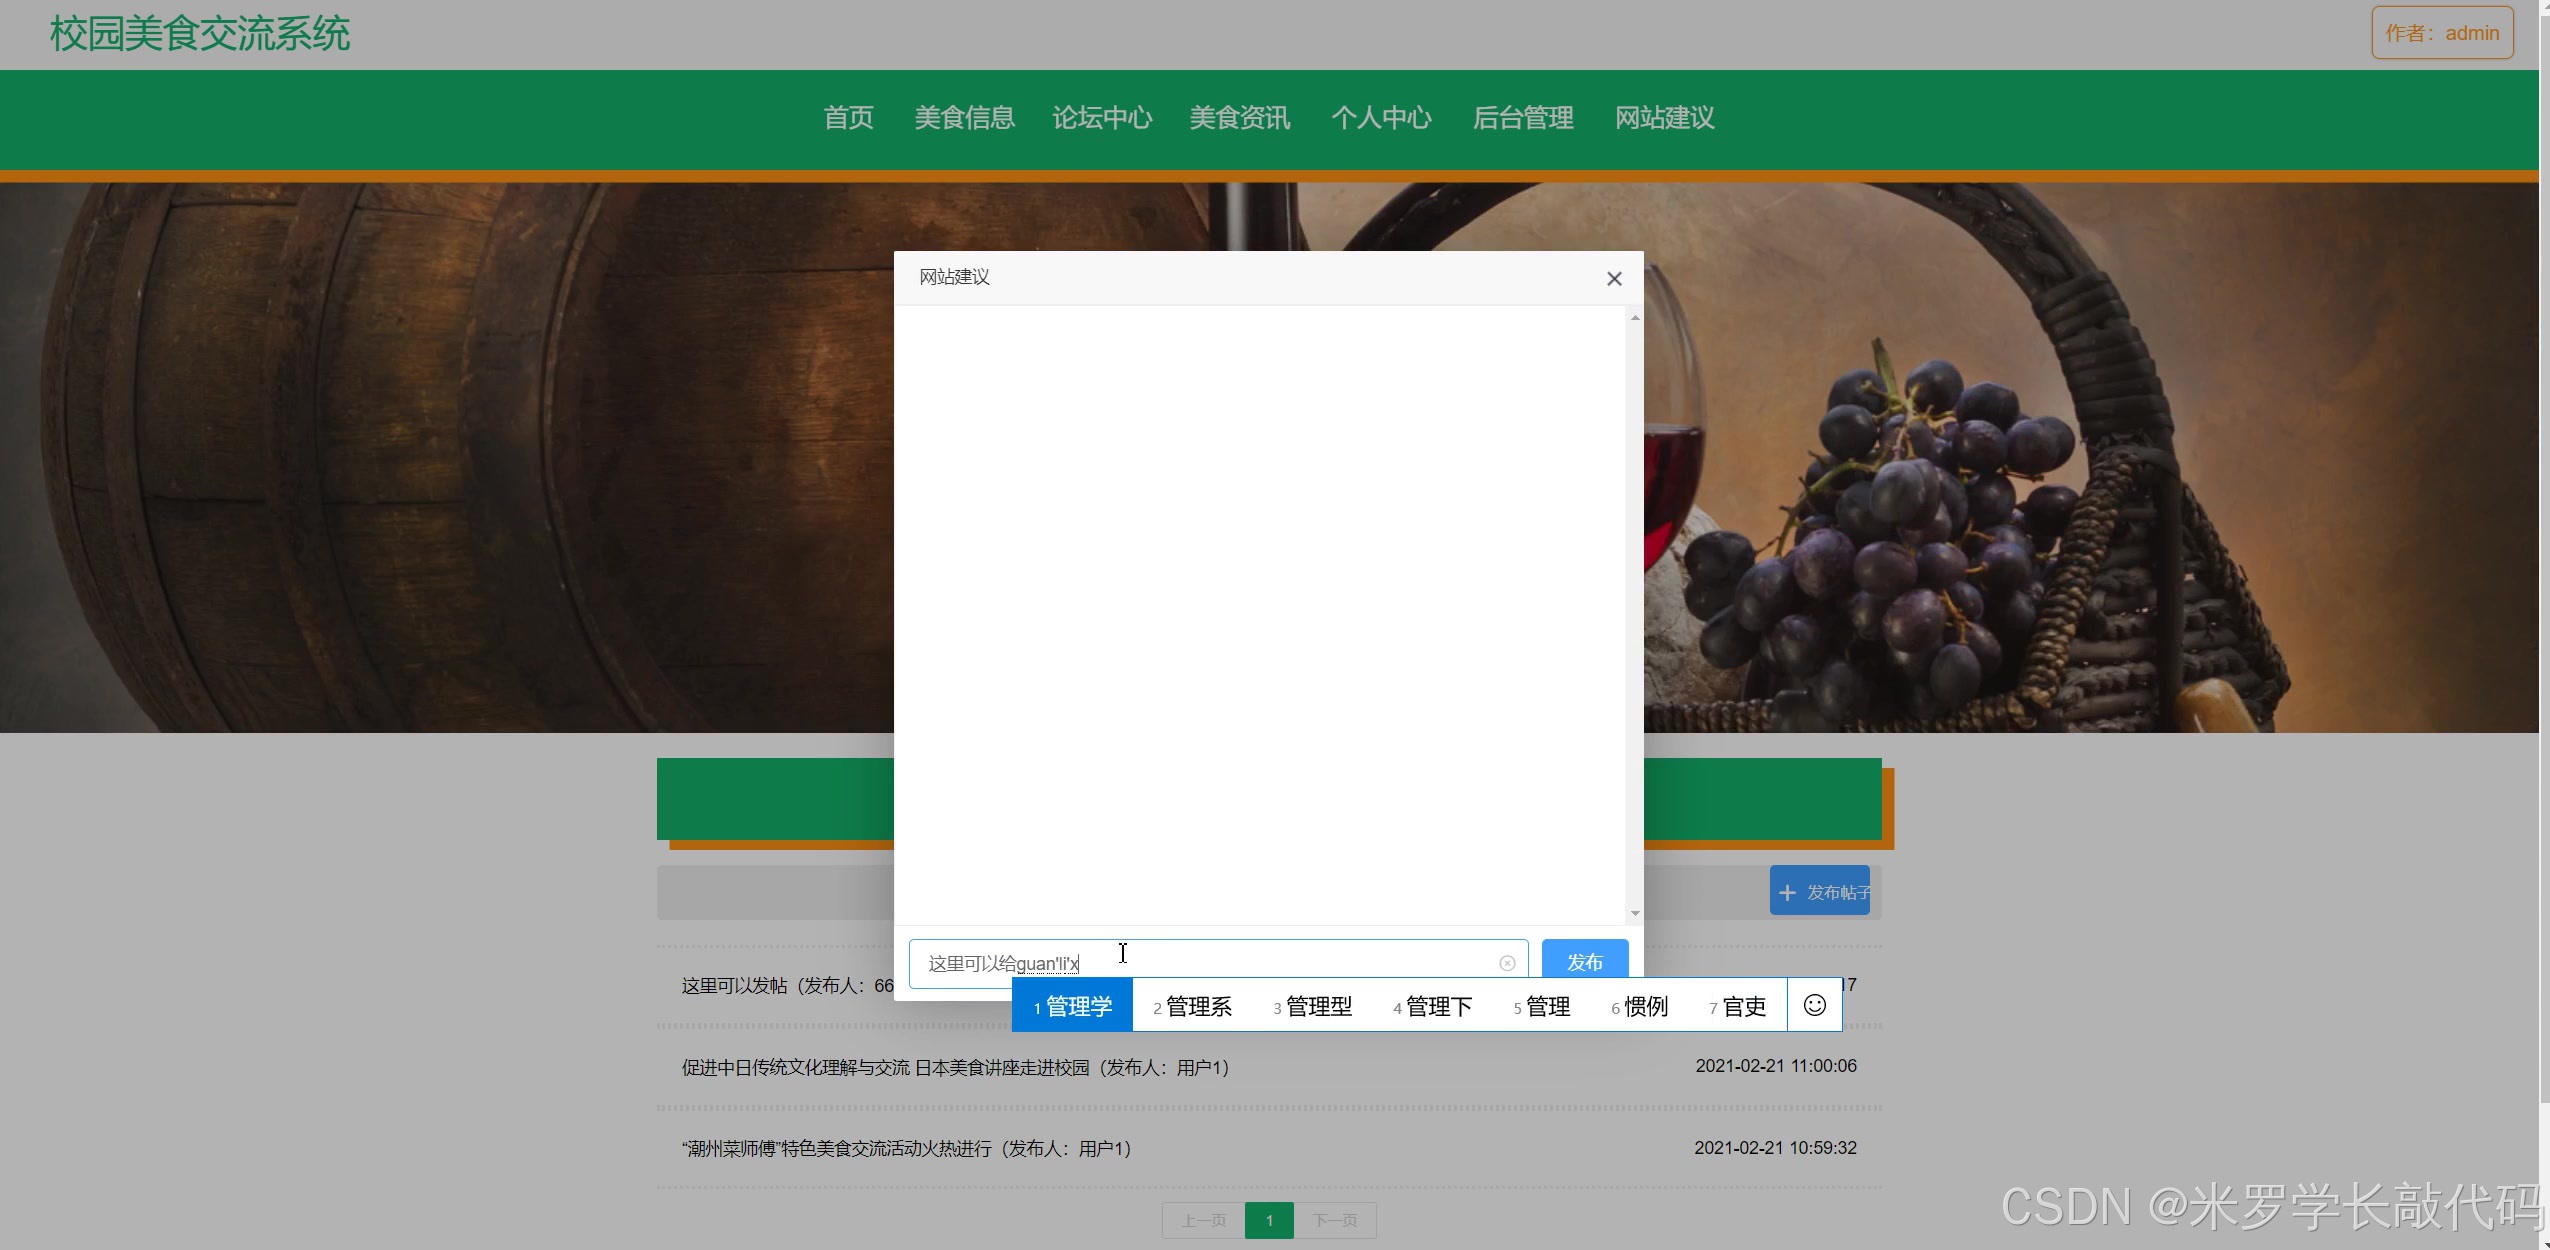Click the scrollbar down arrow in the dialog

pos(1633,912)
